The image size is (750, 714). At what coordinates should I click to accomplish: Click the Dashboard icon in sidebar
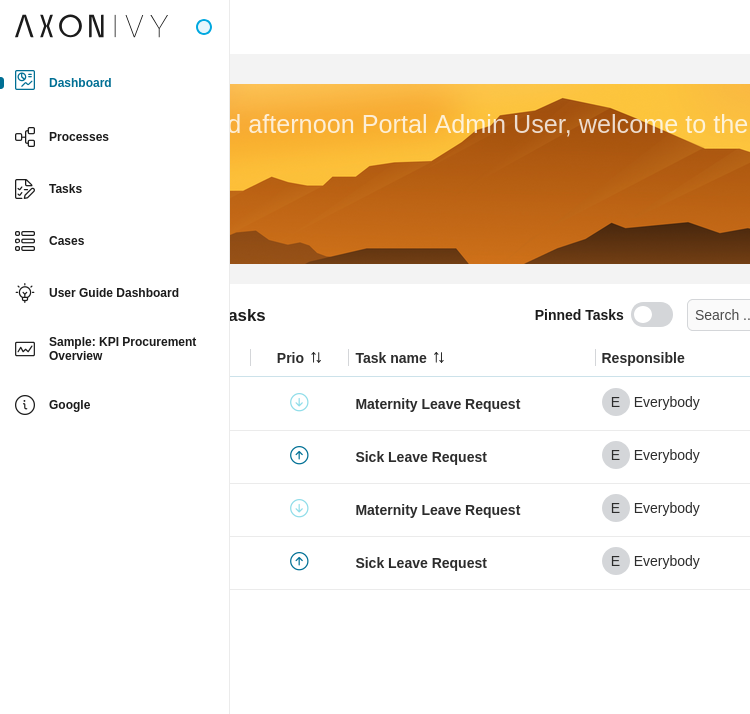[x=25, y=81]
